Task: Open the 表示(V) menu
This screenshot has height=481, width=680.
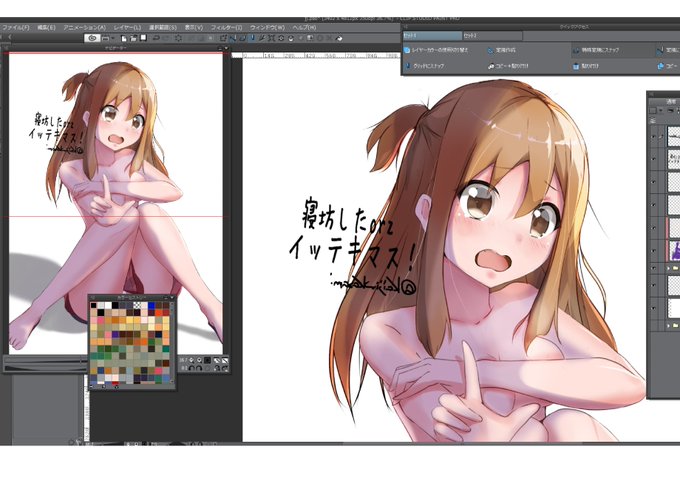Action: click(194, 27)
